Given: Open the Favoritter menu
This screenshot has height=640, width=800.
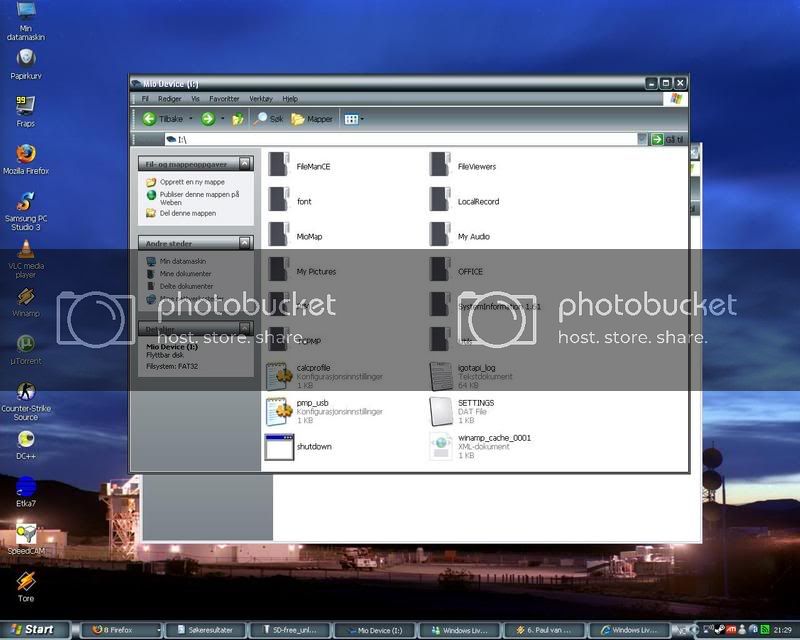Looking at the screenshot, I should pos(224,99).
